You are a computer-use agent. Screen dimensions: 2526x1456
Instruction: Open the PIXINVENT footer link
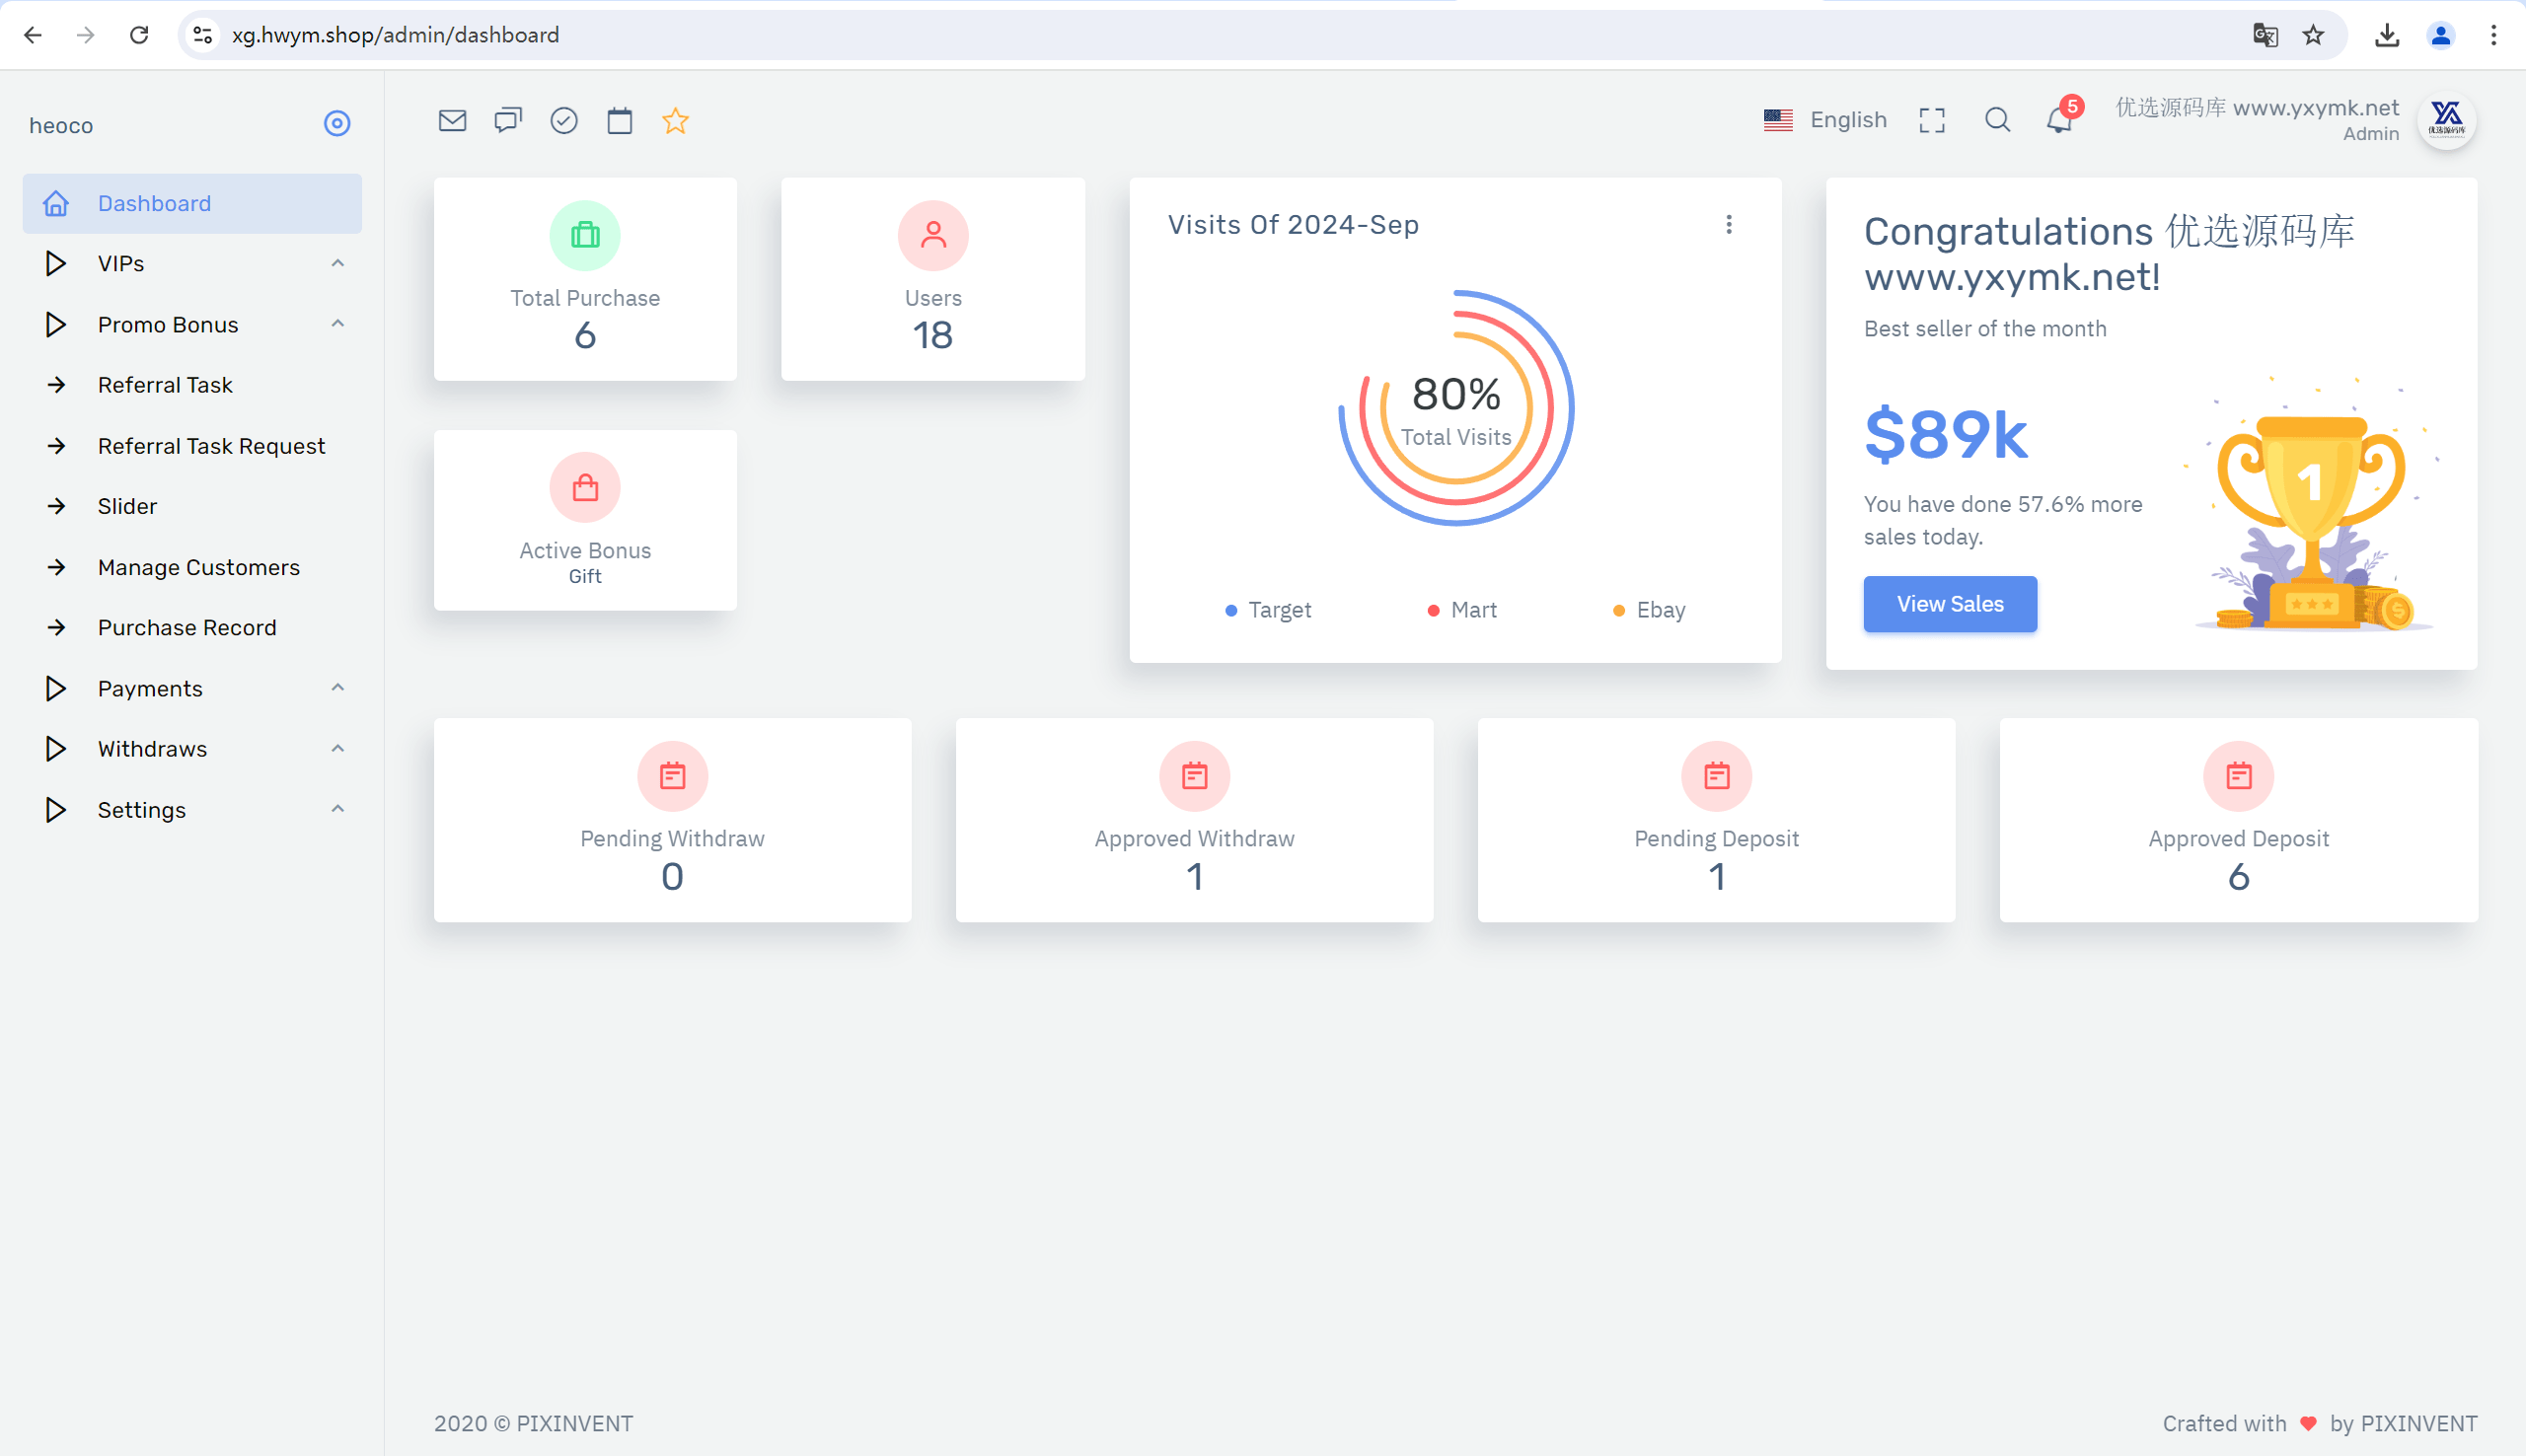click(573, 1423)
